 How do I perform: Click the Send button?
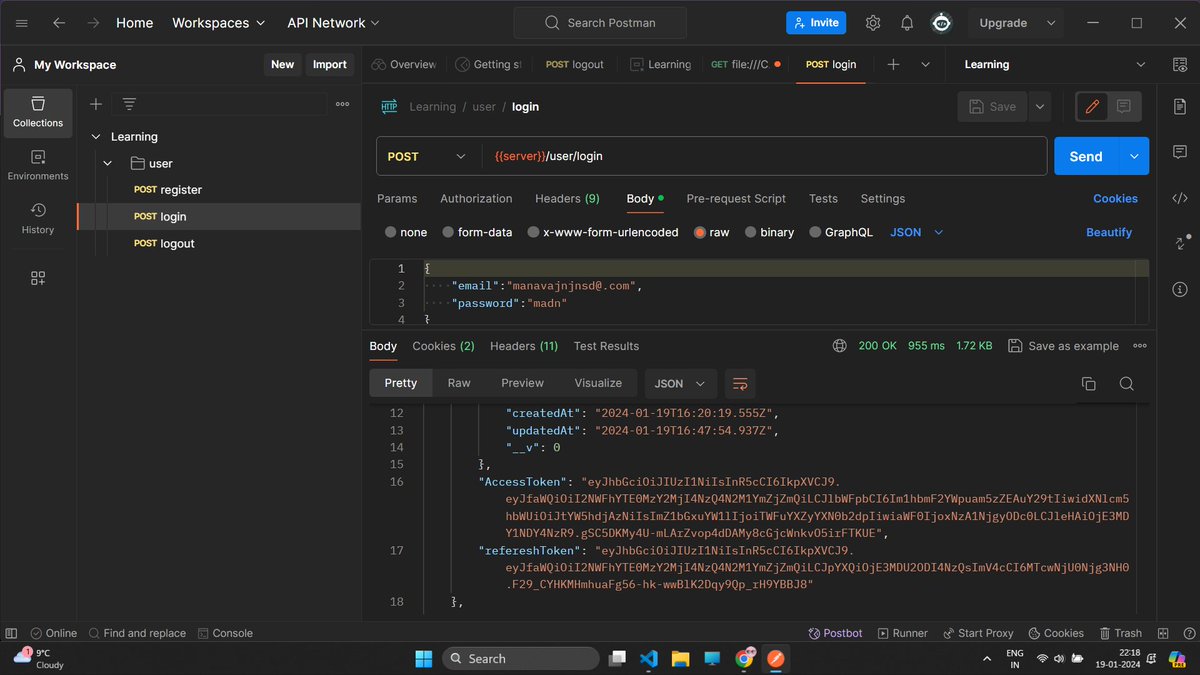point(1086,156)
